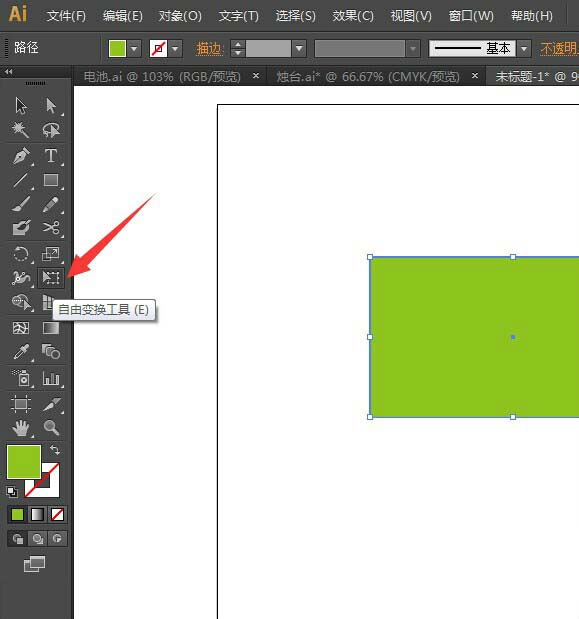
Task: Select the Direct Selection tool
Action: 51,106
